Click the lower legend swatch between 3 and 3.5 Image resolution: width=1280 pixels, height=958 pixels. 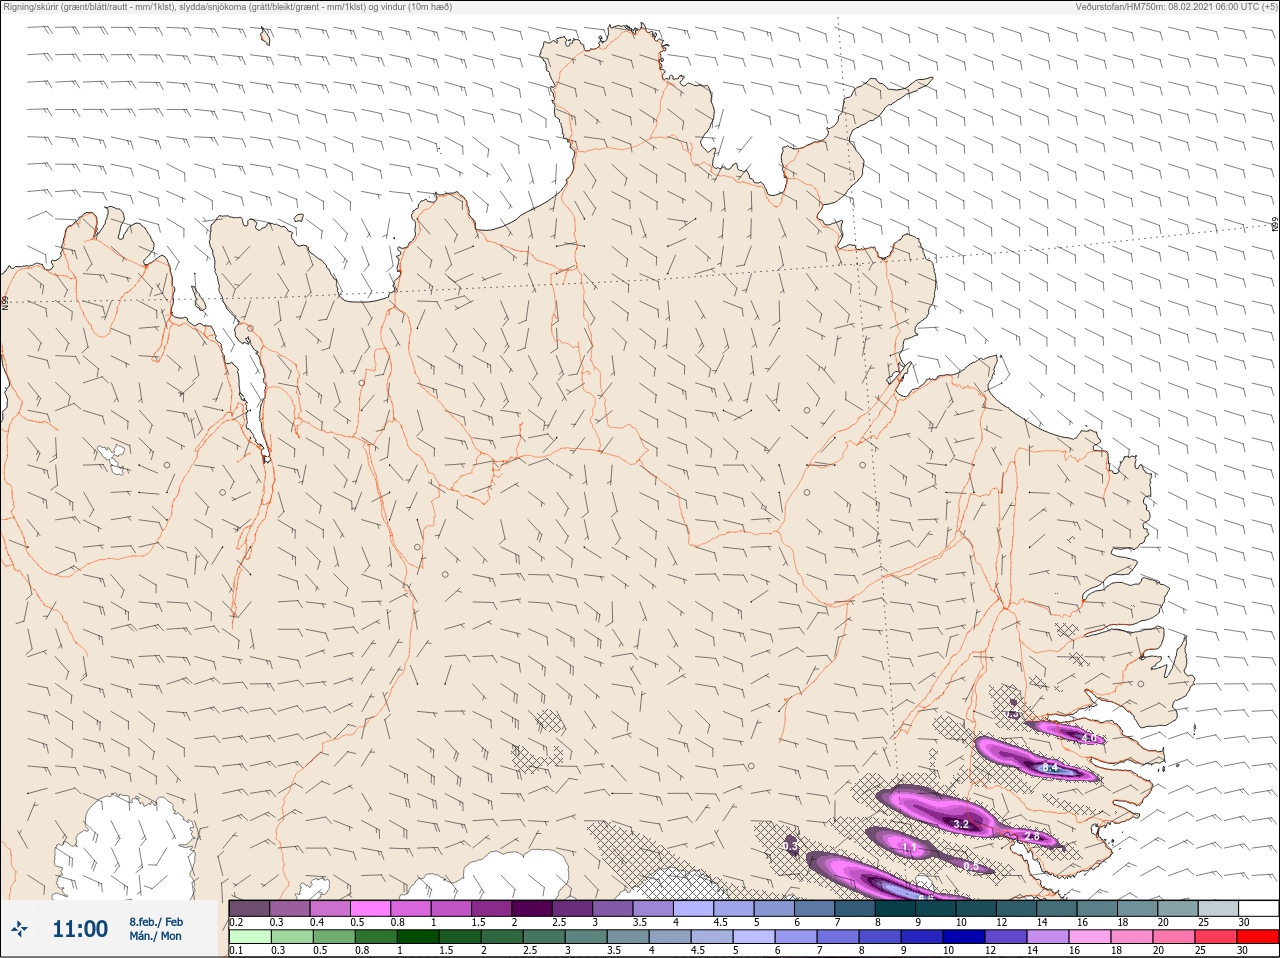click(587, 937)
